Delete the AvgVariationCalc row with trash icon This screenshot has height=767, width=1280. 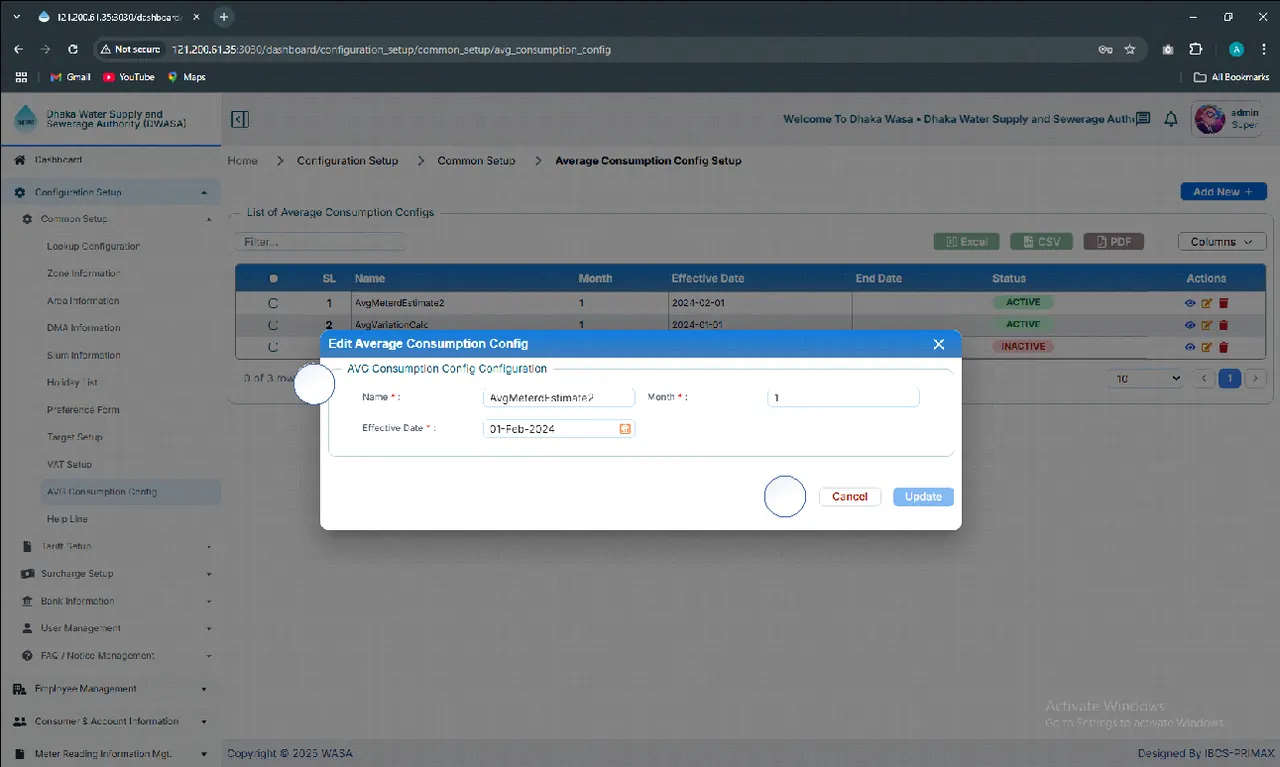(1222, 325)
